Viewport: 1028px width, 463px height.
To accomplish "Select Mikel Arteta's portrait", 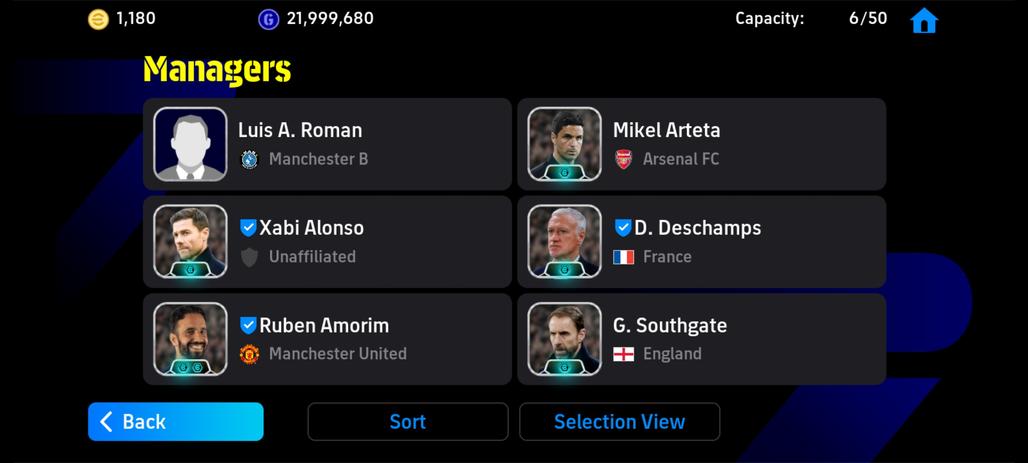I will tap(564, 144).
